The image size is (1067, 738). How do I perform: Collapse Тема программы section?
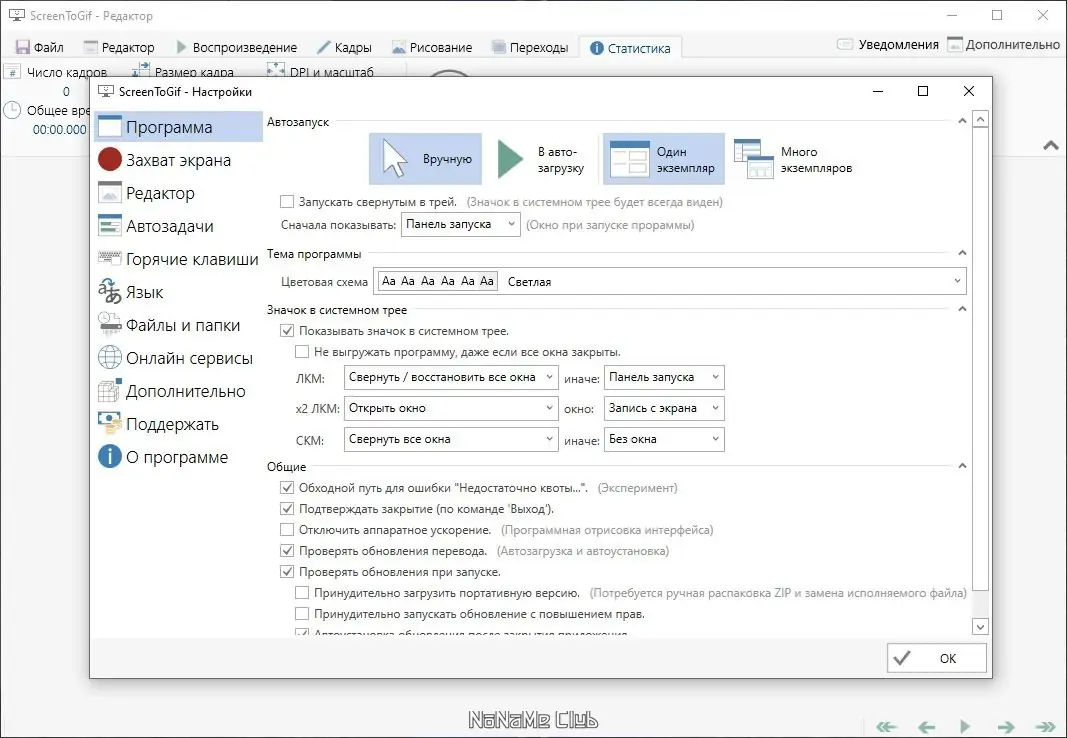(962, 253)
